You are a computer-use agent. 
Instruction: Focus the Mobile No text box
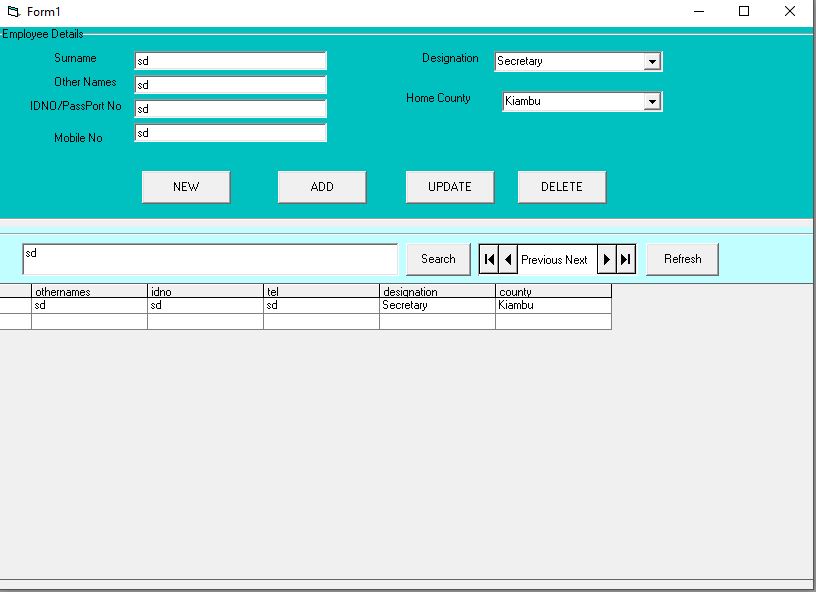tap(230, 132)
